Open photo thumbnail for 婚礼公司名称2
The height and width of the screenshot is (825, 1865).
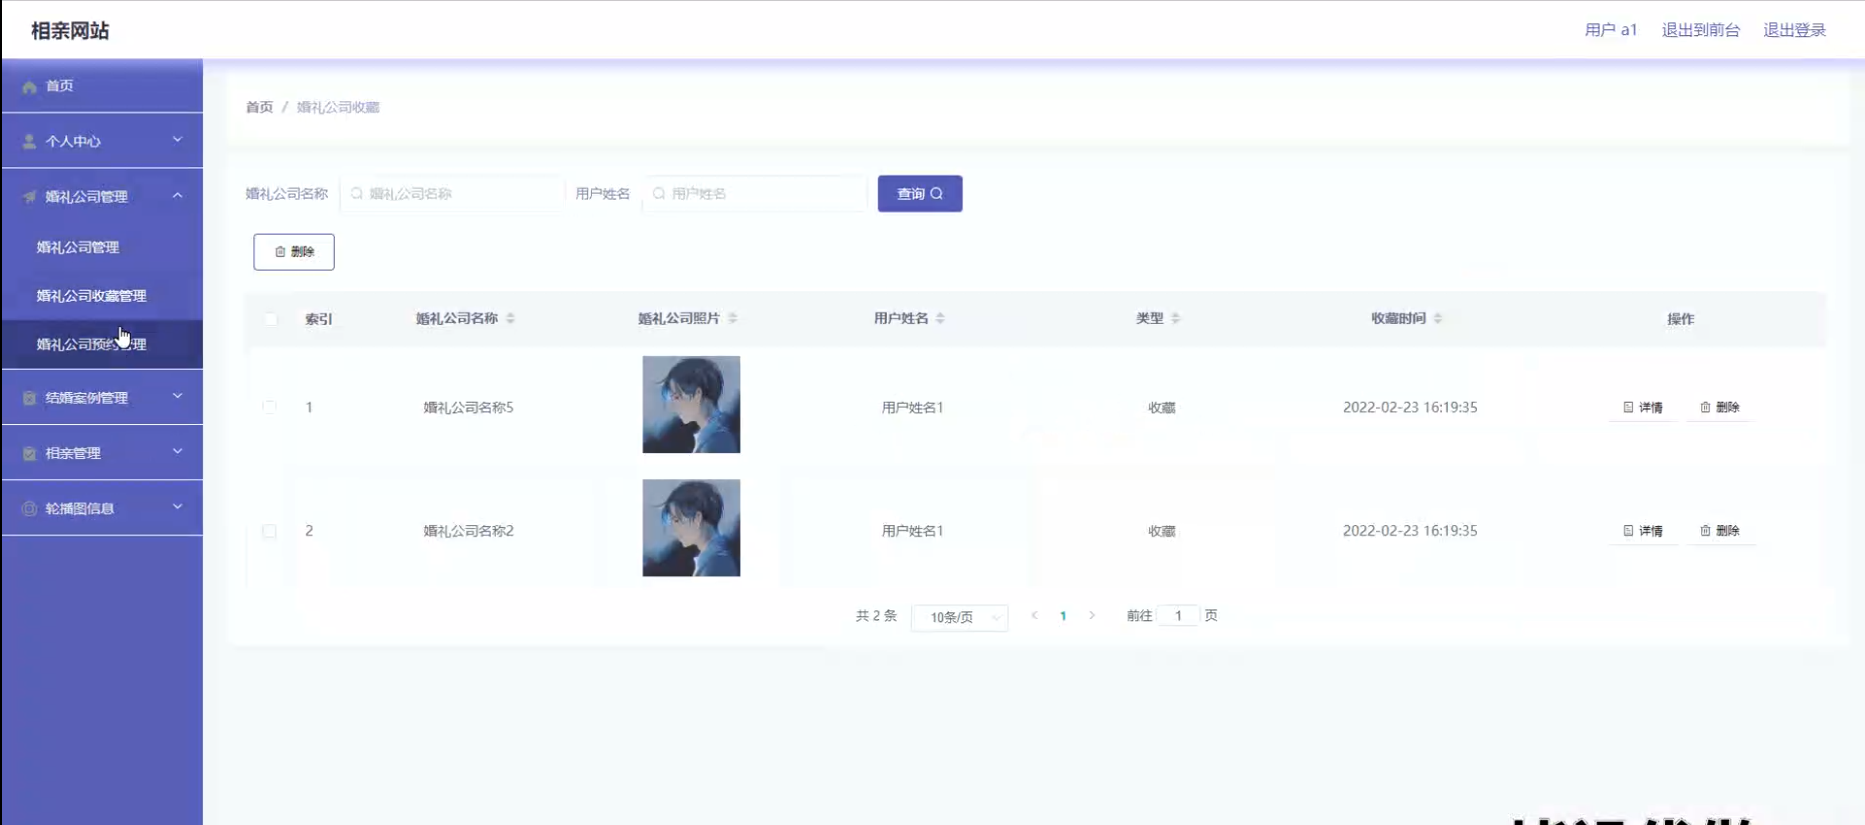[x=691, y=528]
